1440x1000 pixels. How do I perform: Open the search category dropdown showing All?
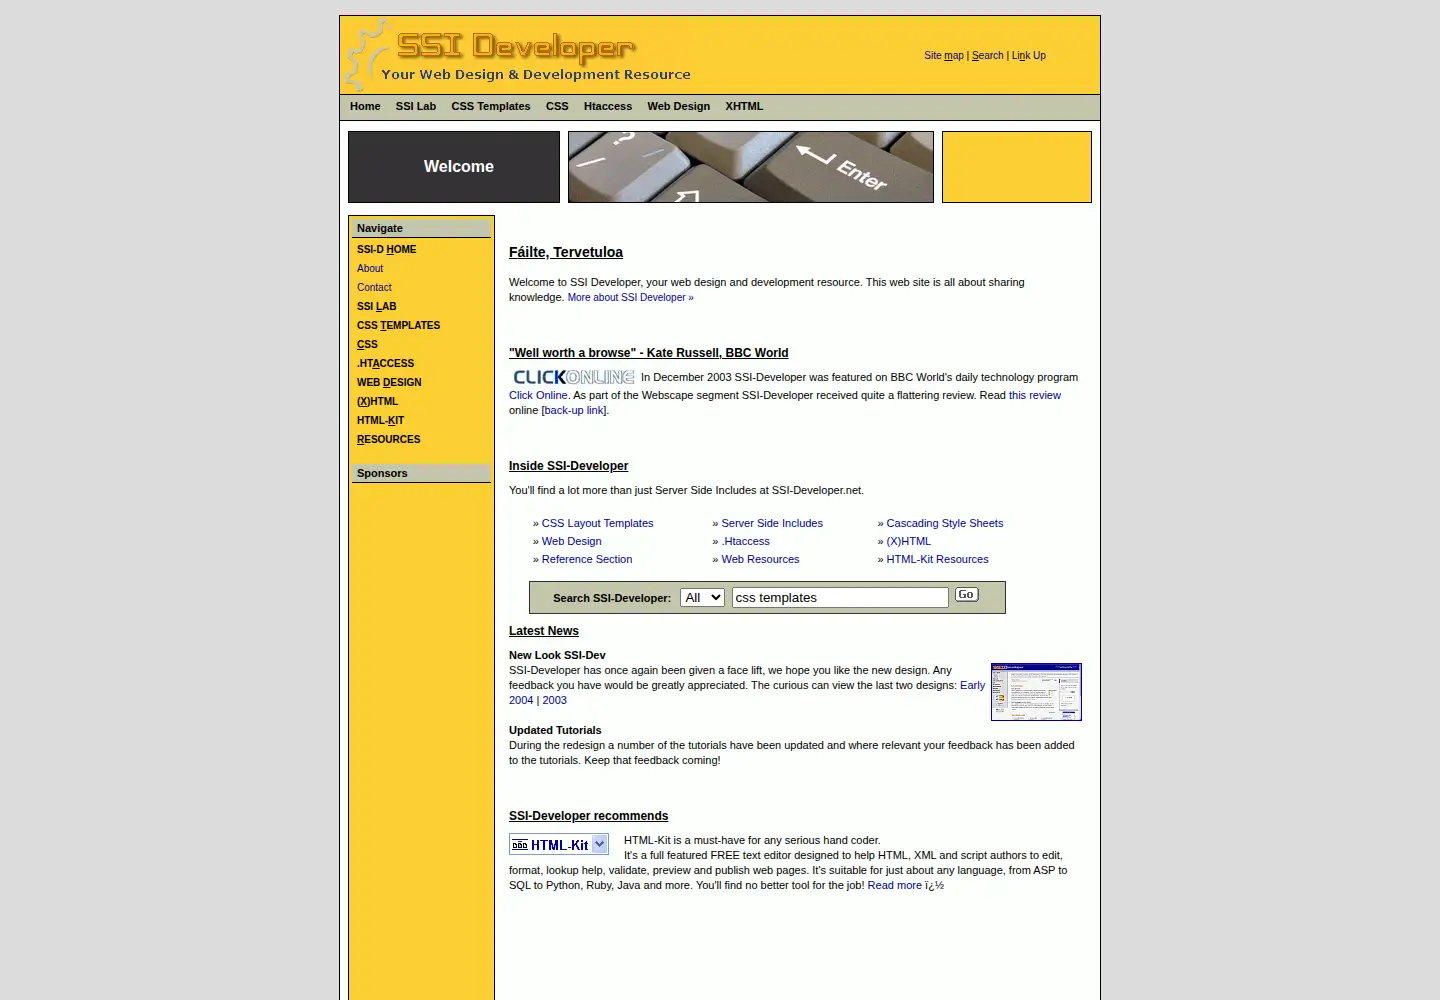coord(702,597)
